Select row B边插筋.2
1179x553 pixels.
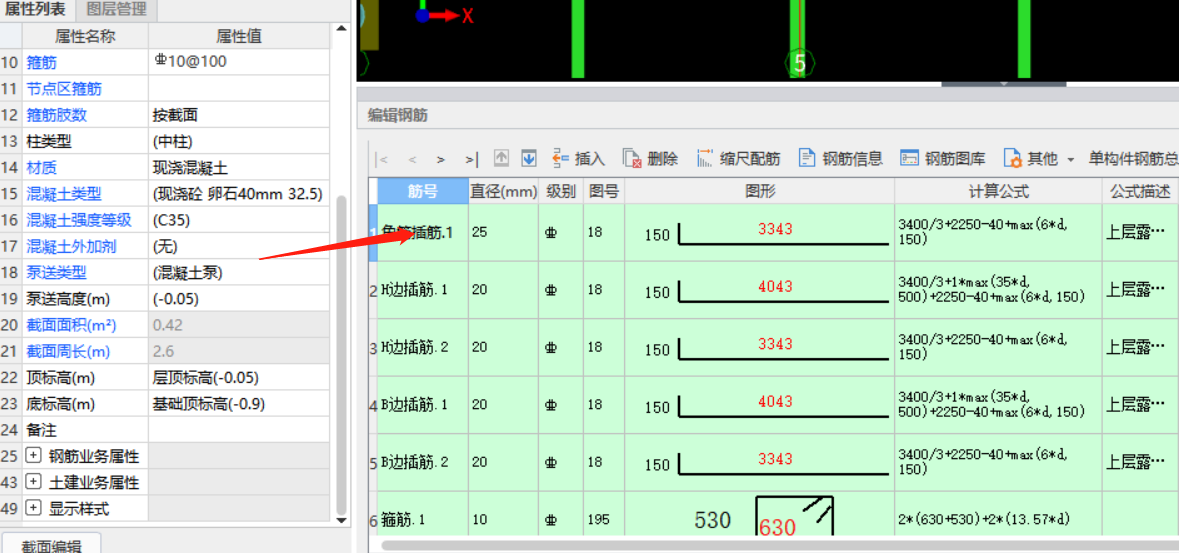(x=423, y=462)
